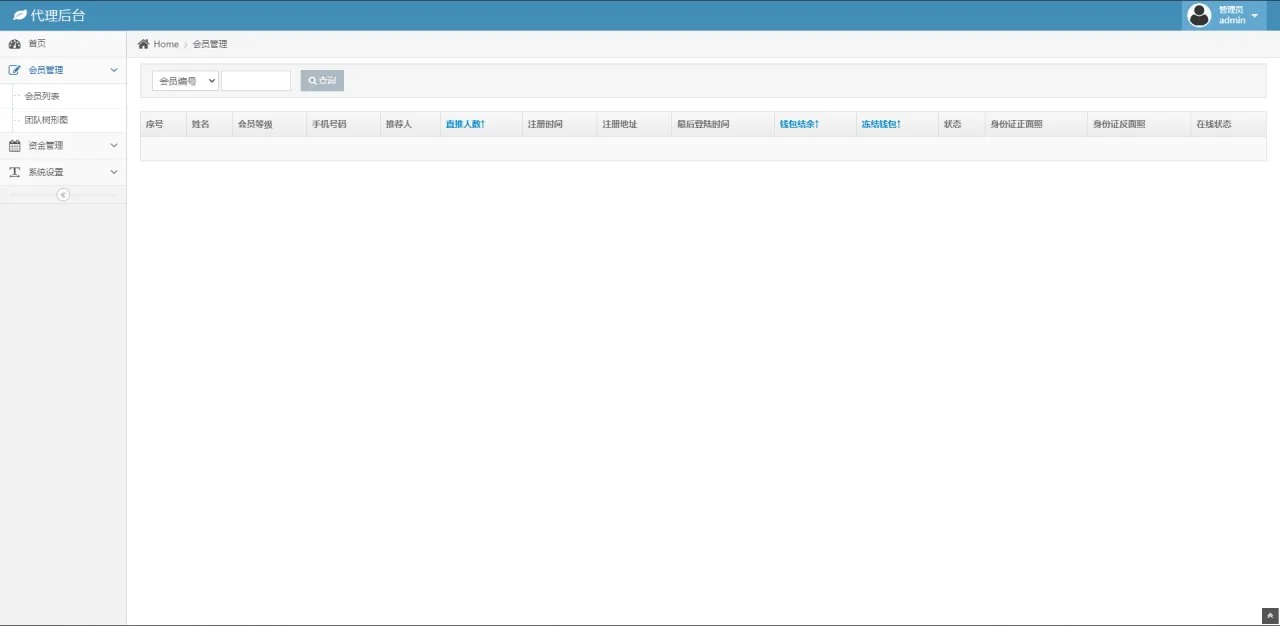Click the dashboard icon next to 首页
This screenshot has width=1280, height=626.
pos(15,44)
